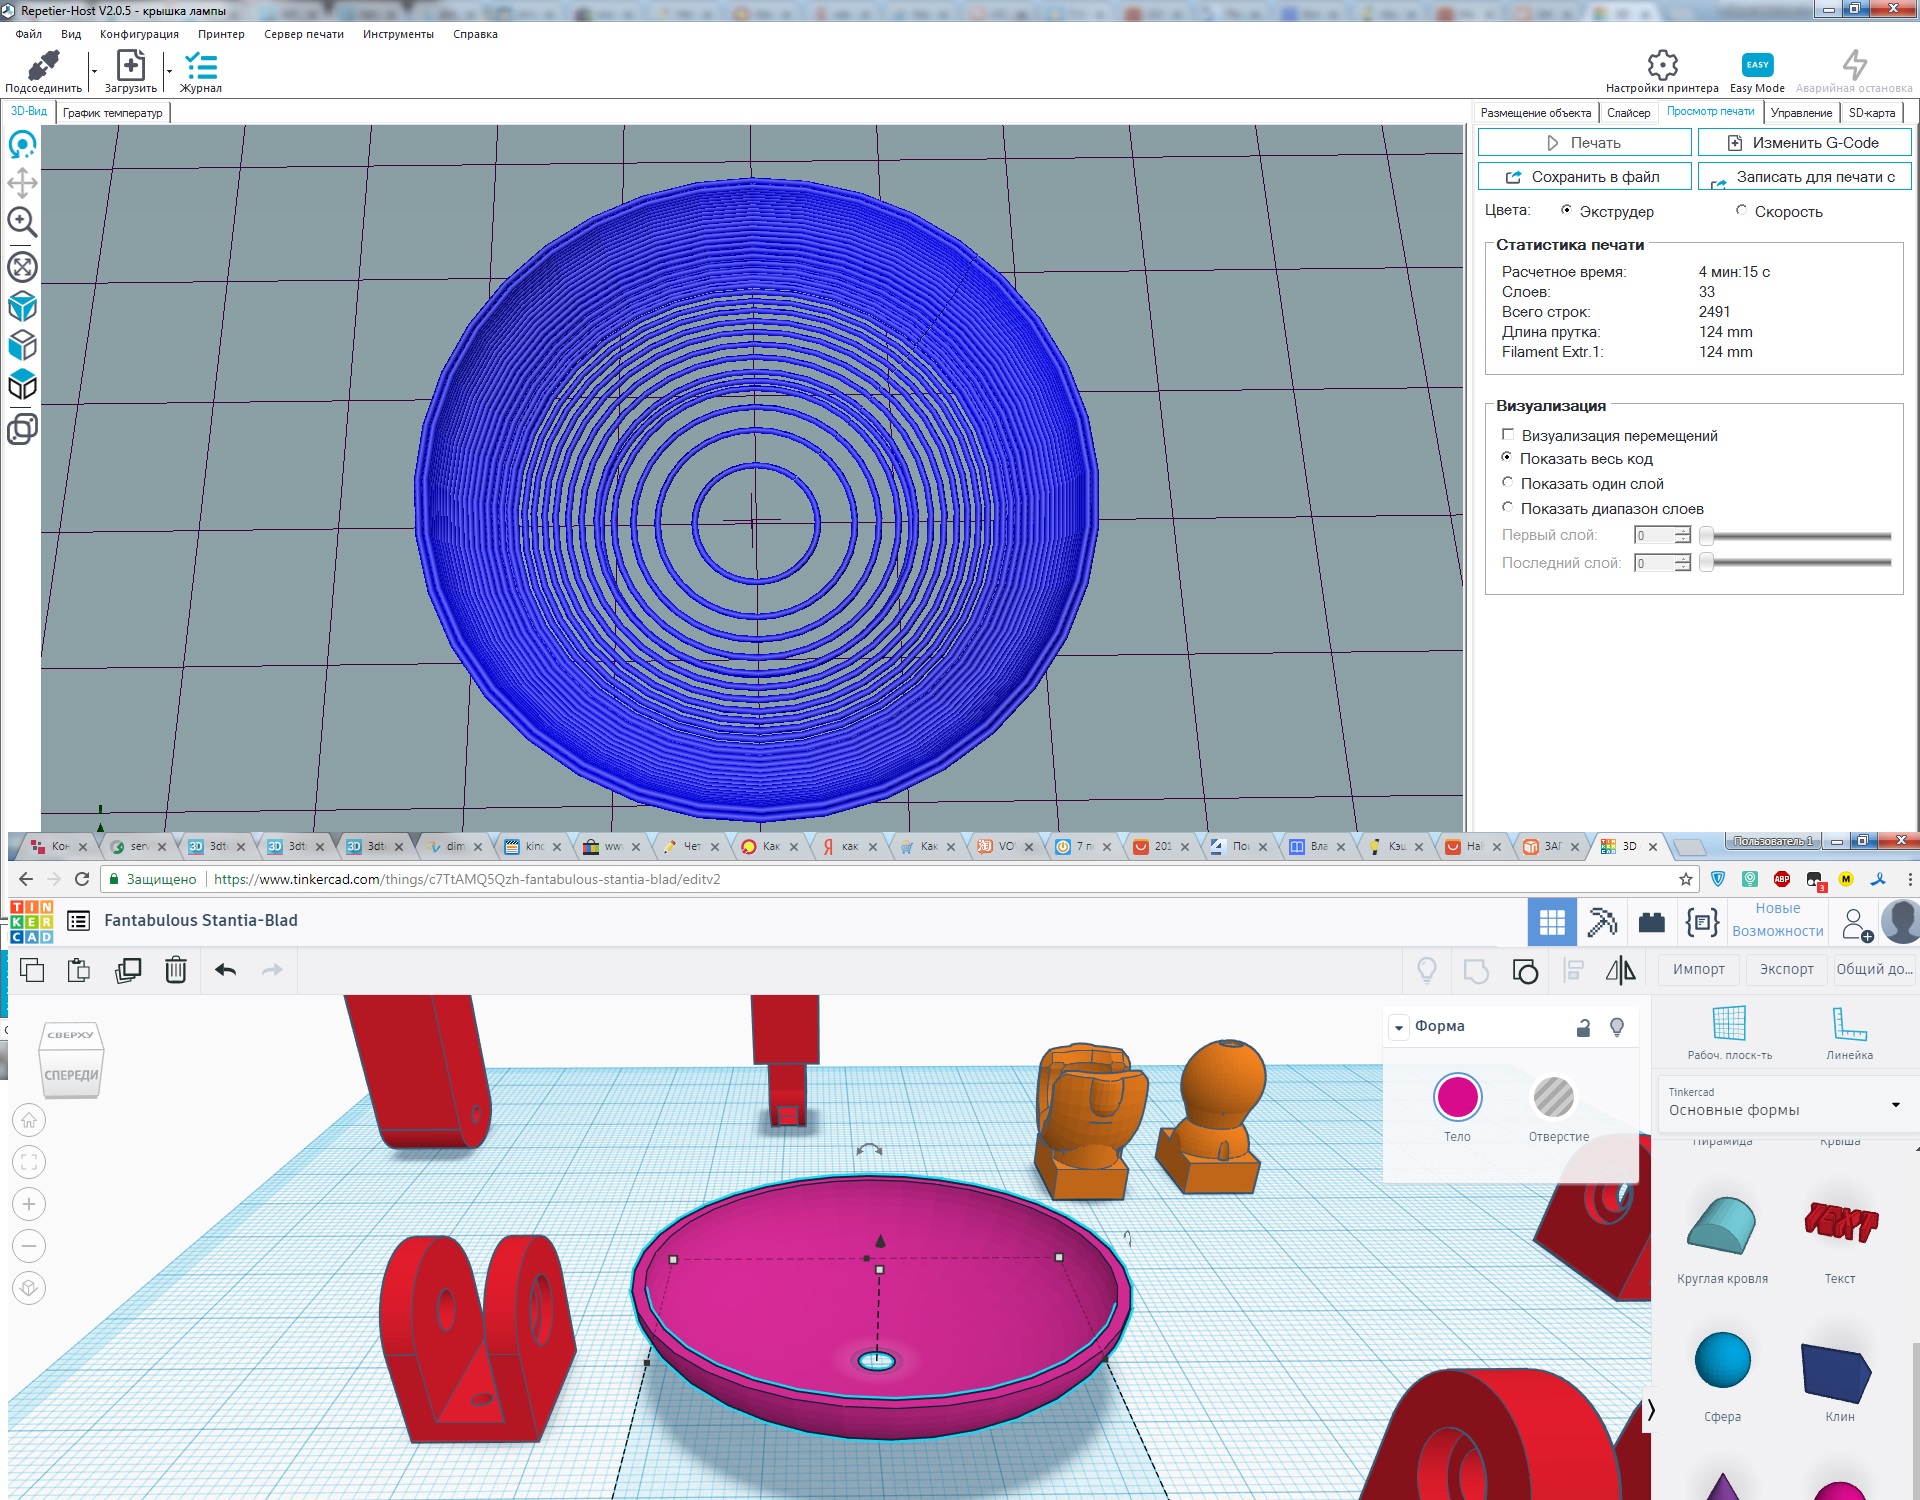
Task: Open the Tinkercad blocks pickaxe mode icon
Action: [1602, 921]
